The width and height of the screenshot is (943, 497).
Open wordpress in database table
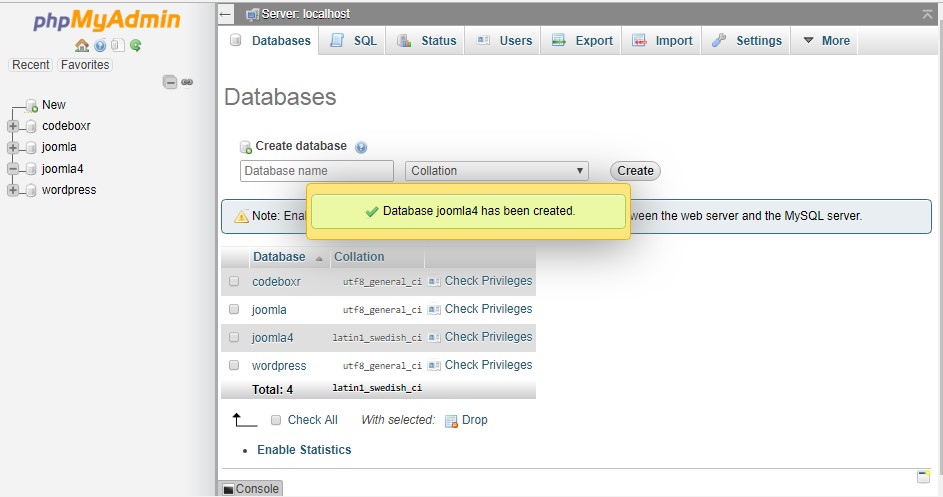coord(279,366)
